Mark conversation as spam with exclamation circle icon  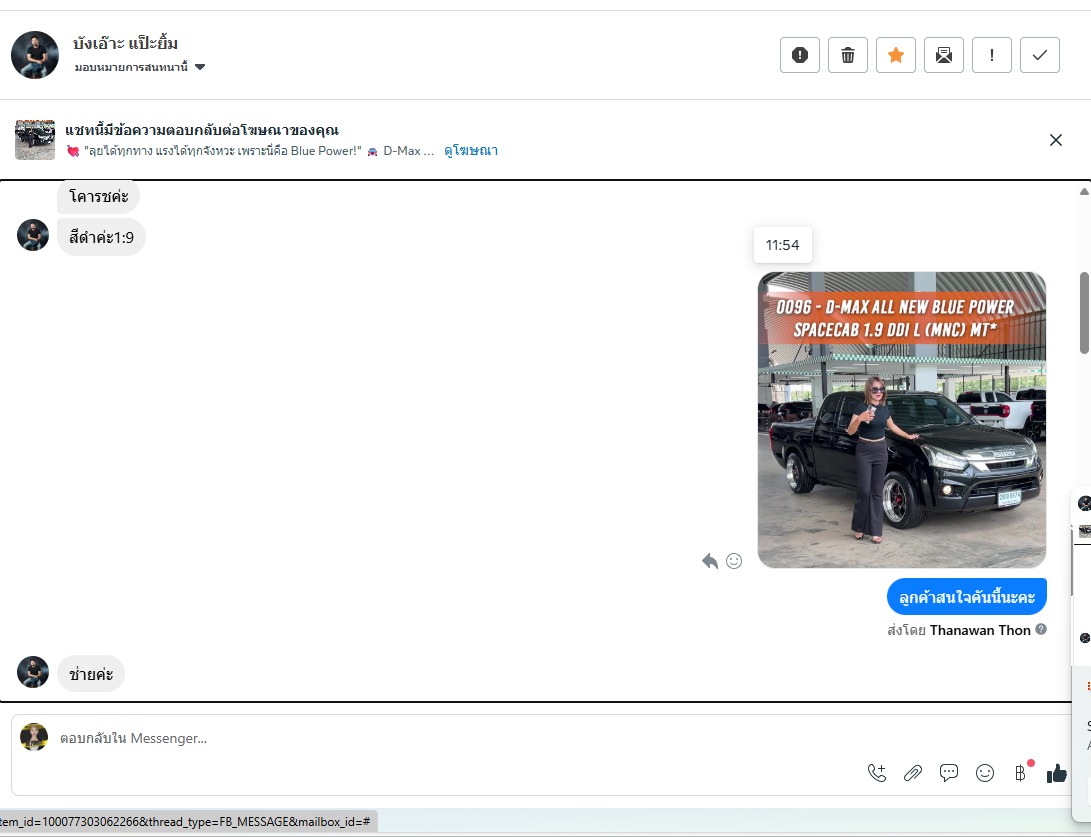pos(799,55)
